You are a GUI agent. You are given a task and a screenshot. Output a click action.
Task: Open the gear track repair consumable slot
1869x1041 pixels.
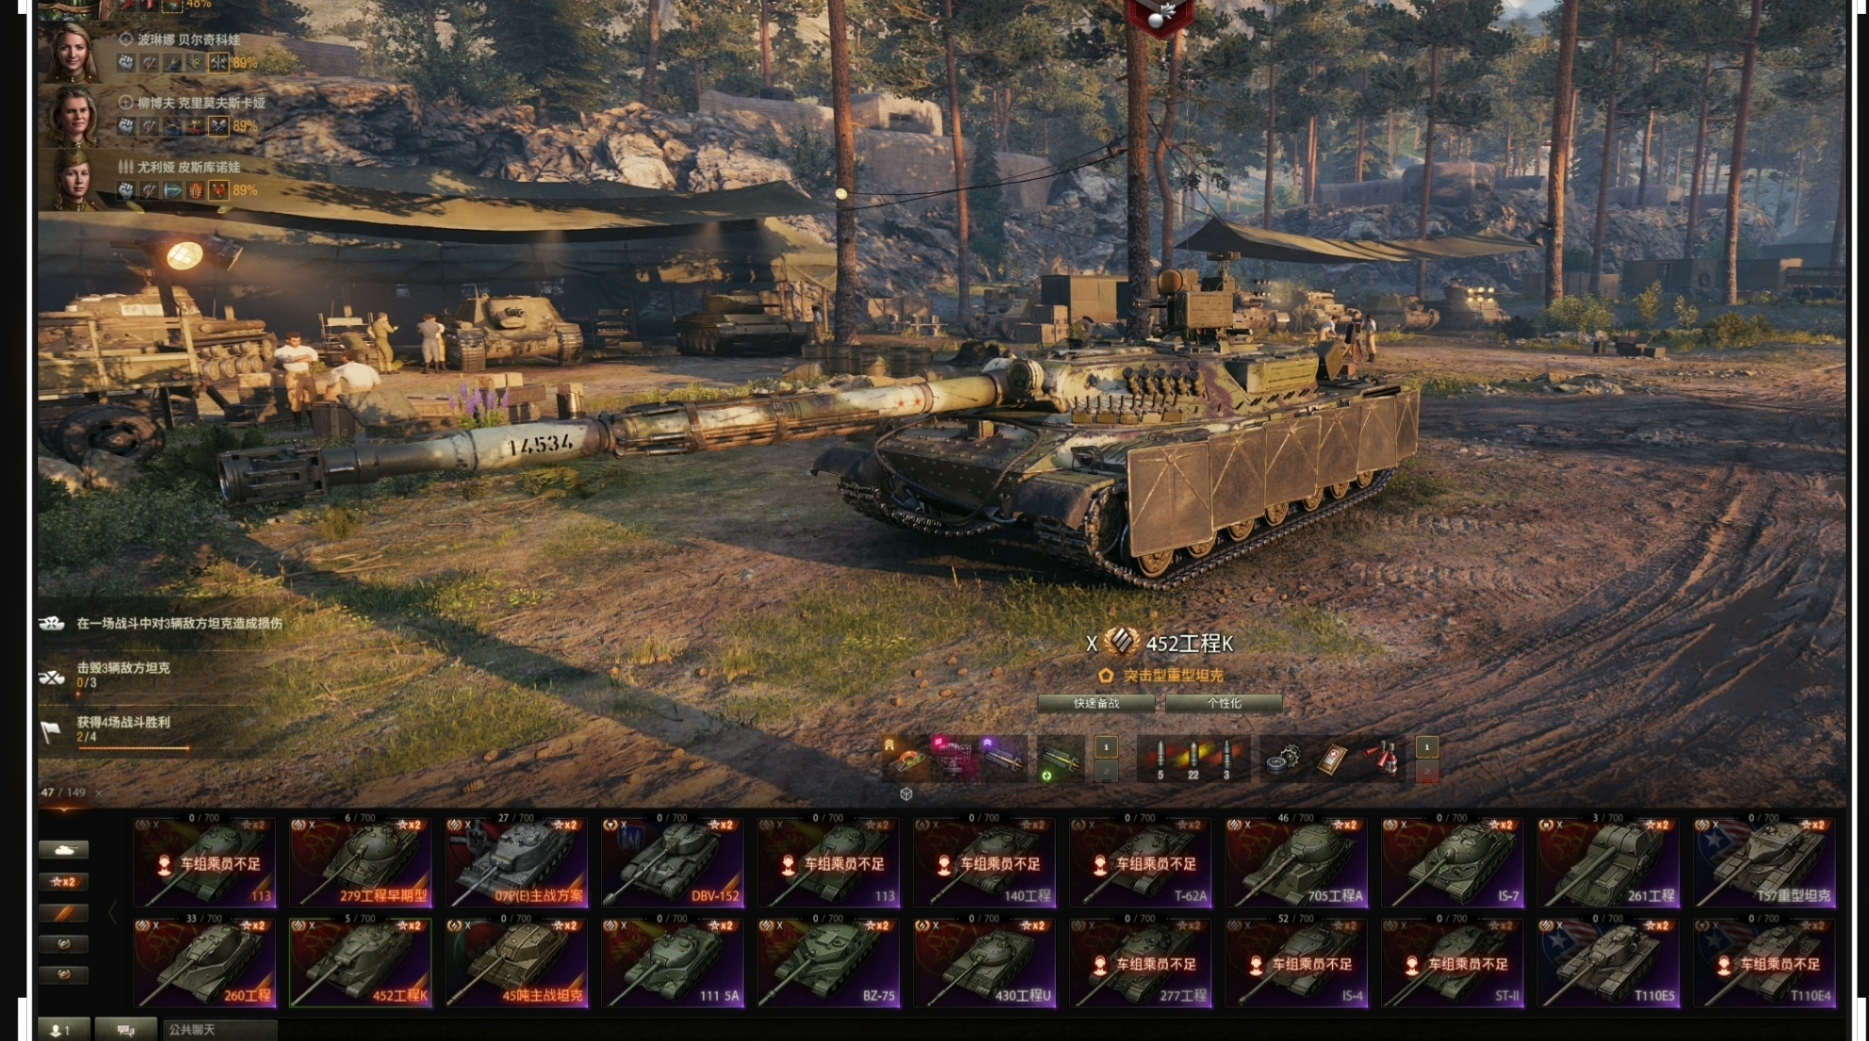click(1283, 760)
